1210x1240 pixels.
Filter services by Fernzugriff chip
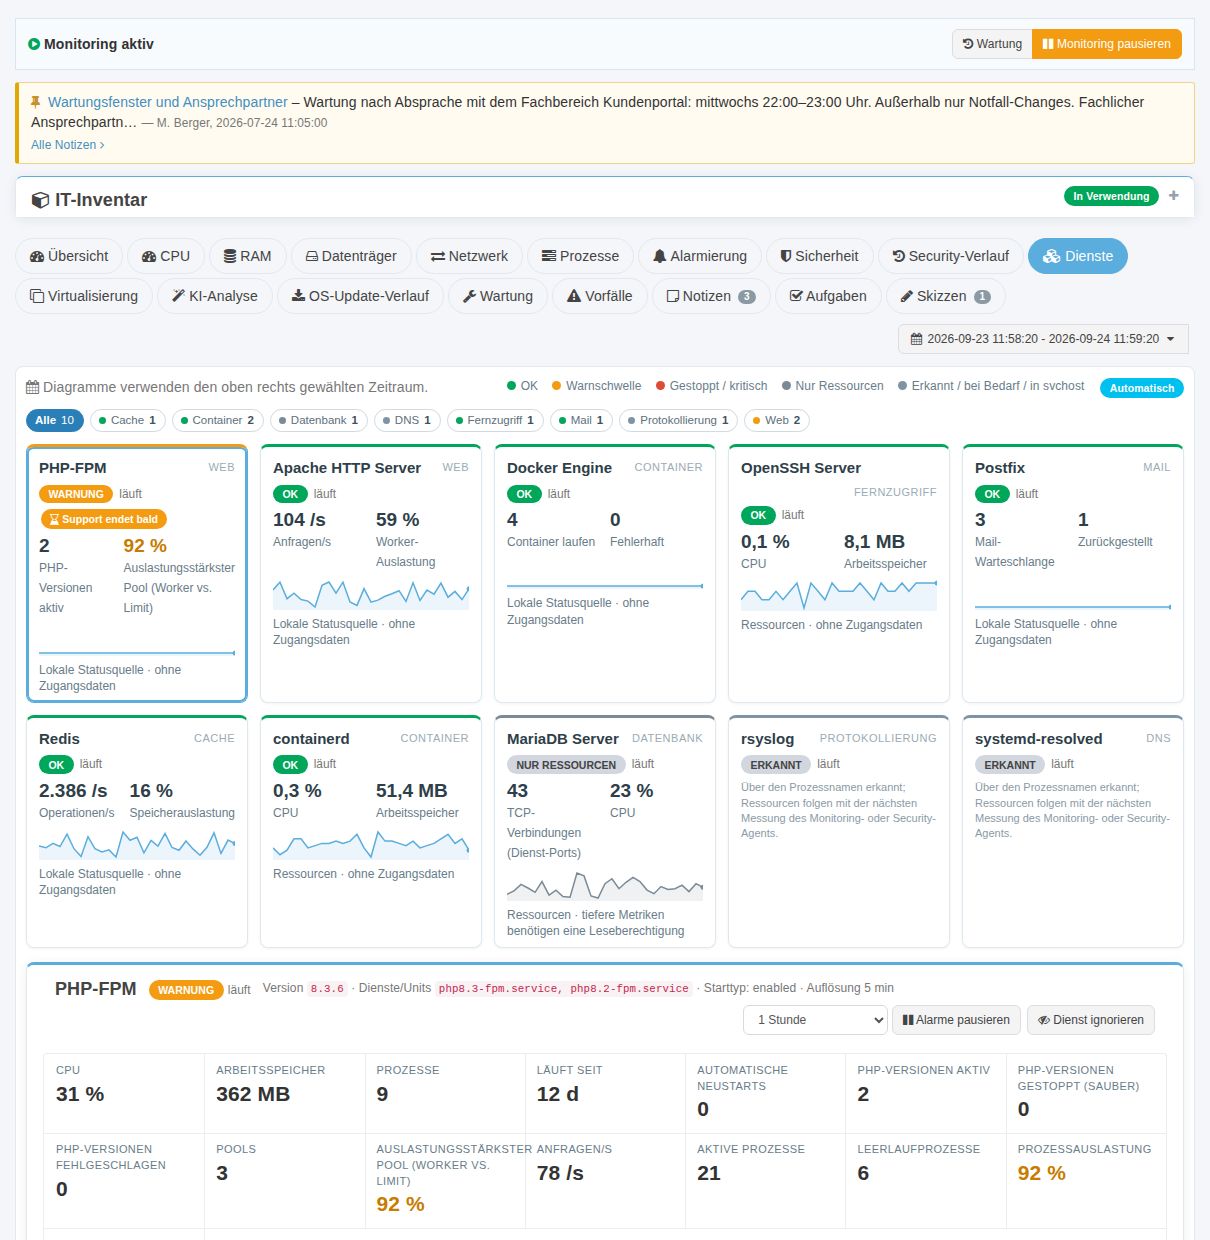coord(496,420)
